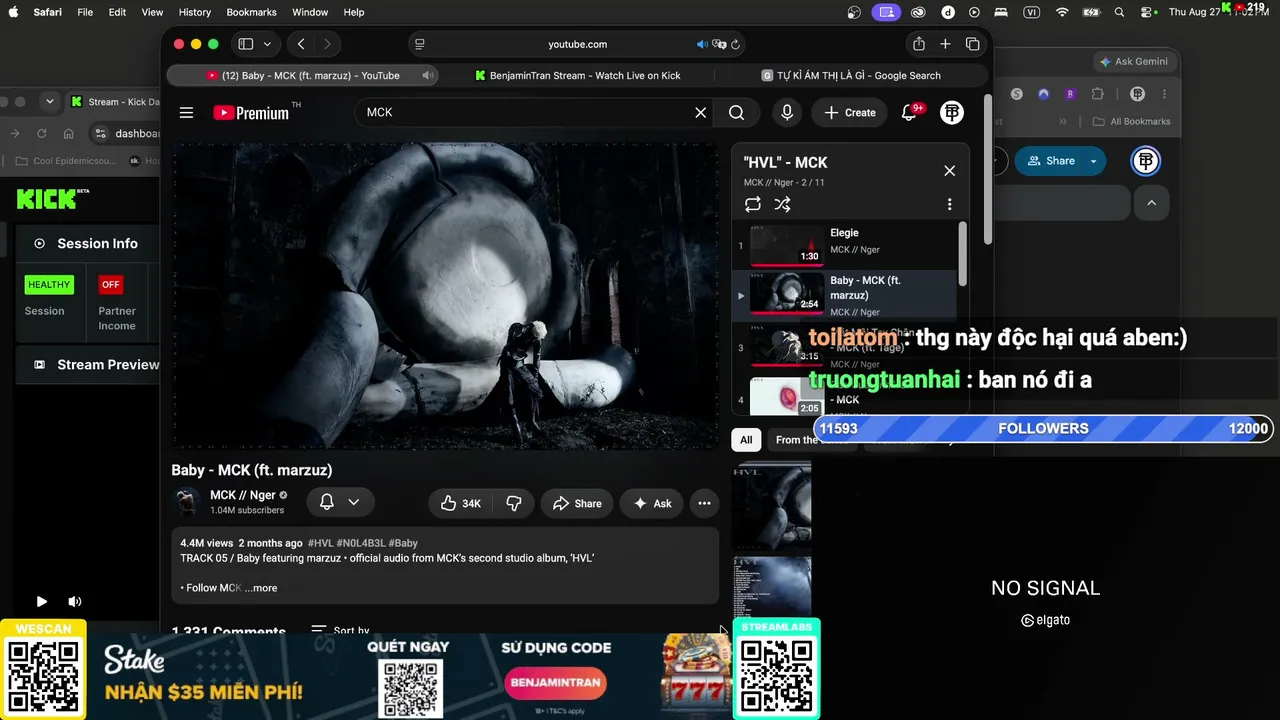The height and width of the screenshot is (720, 1280).
Task: Select the All filter chip
Action: point(746,440)
